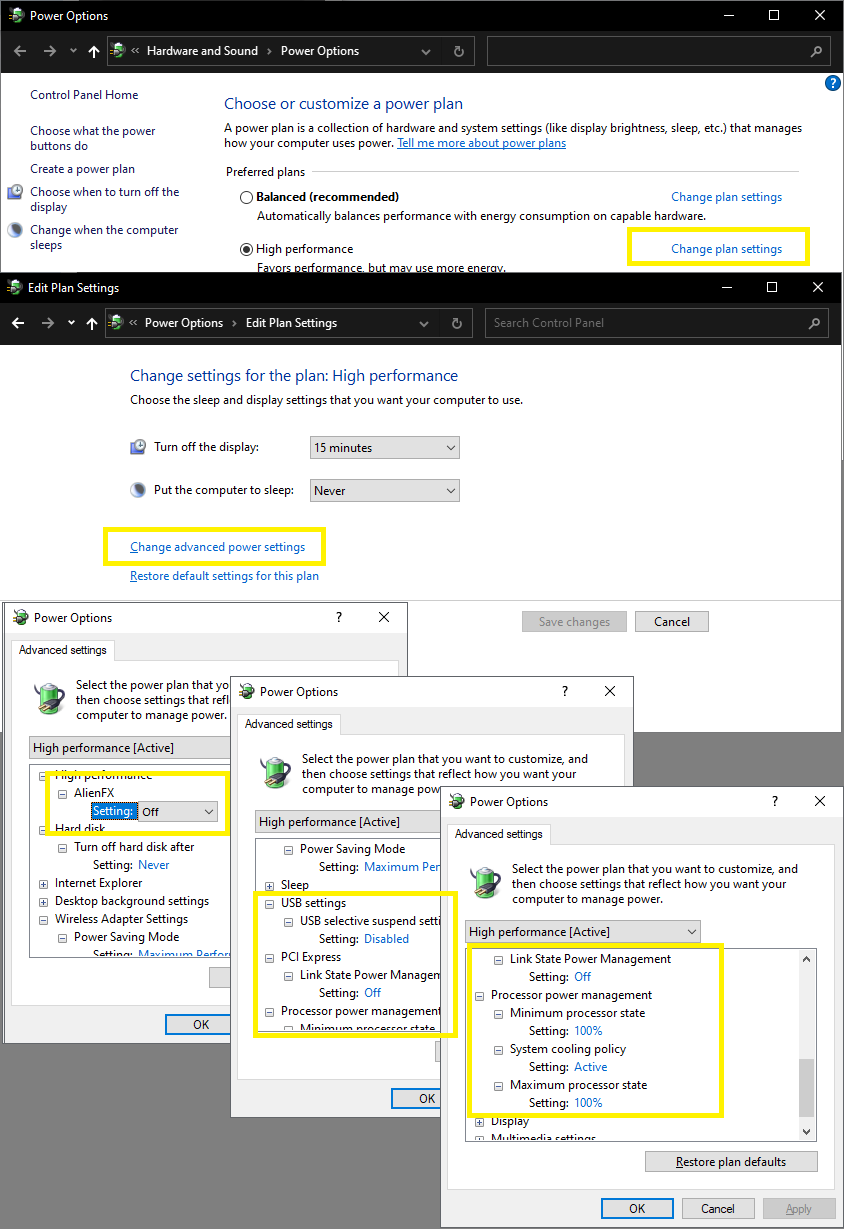Click search magnifier in Edit Plan Settings

point(815,323)
